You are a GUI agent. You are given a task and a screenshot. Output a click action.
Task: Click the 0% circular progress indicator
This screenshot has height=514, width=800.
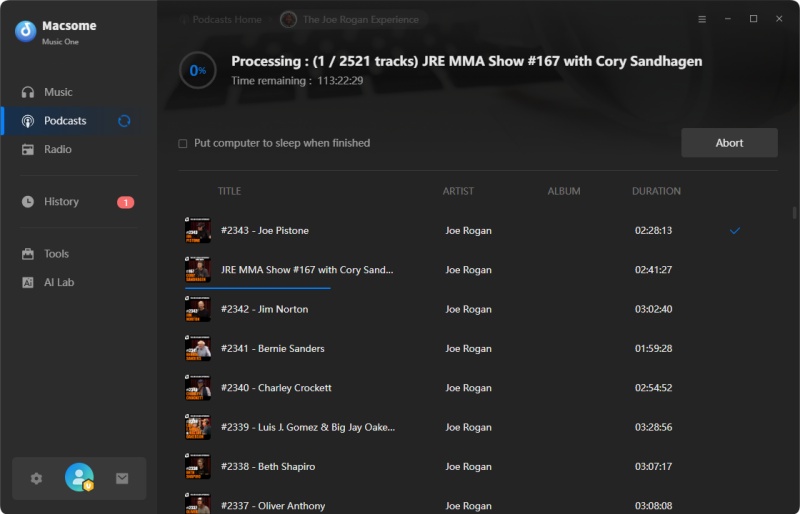[x=197, y=70]
